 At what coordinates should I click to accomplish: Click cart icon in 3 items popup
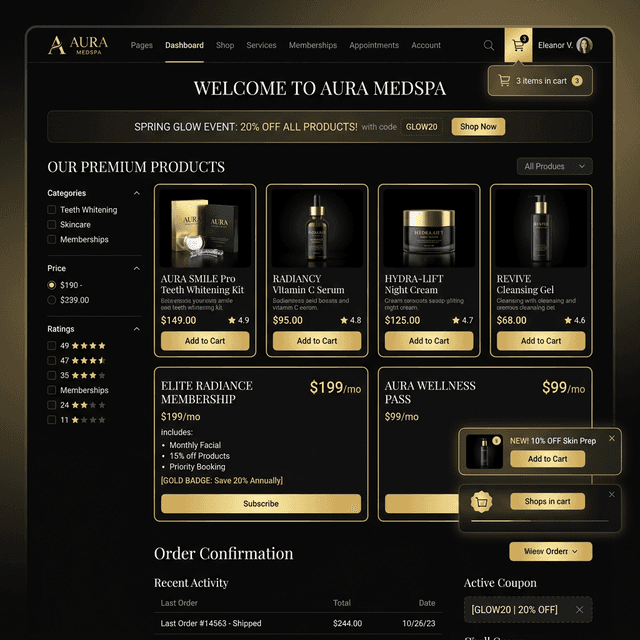[x=504, y=80]
